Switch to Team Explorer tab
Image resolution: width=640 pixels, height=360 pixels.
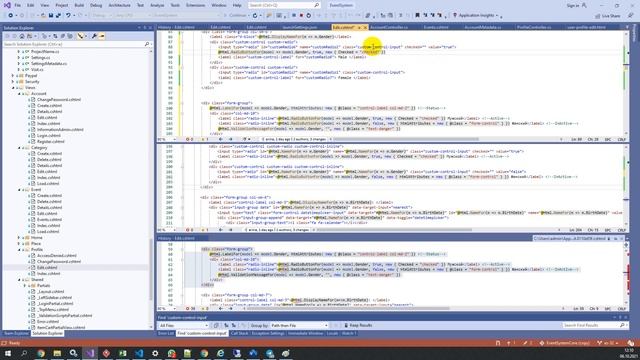pos(16,333)
